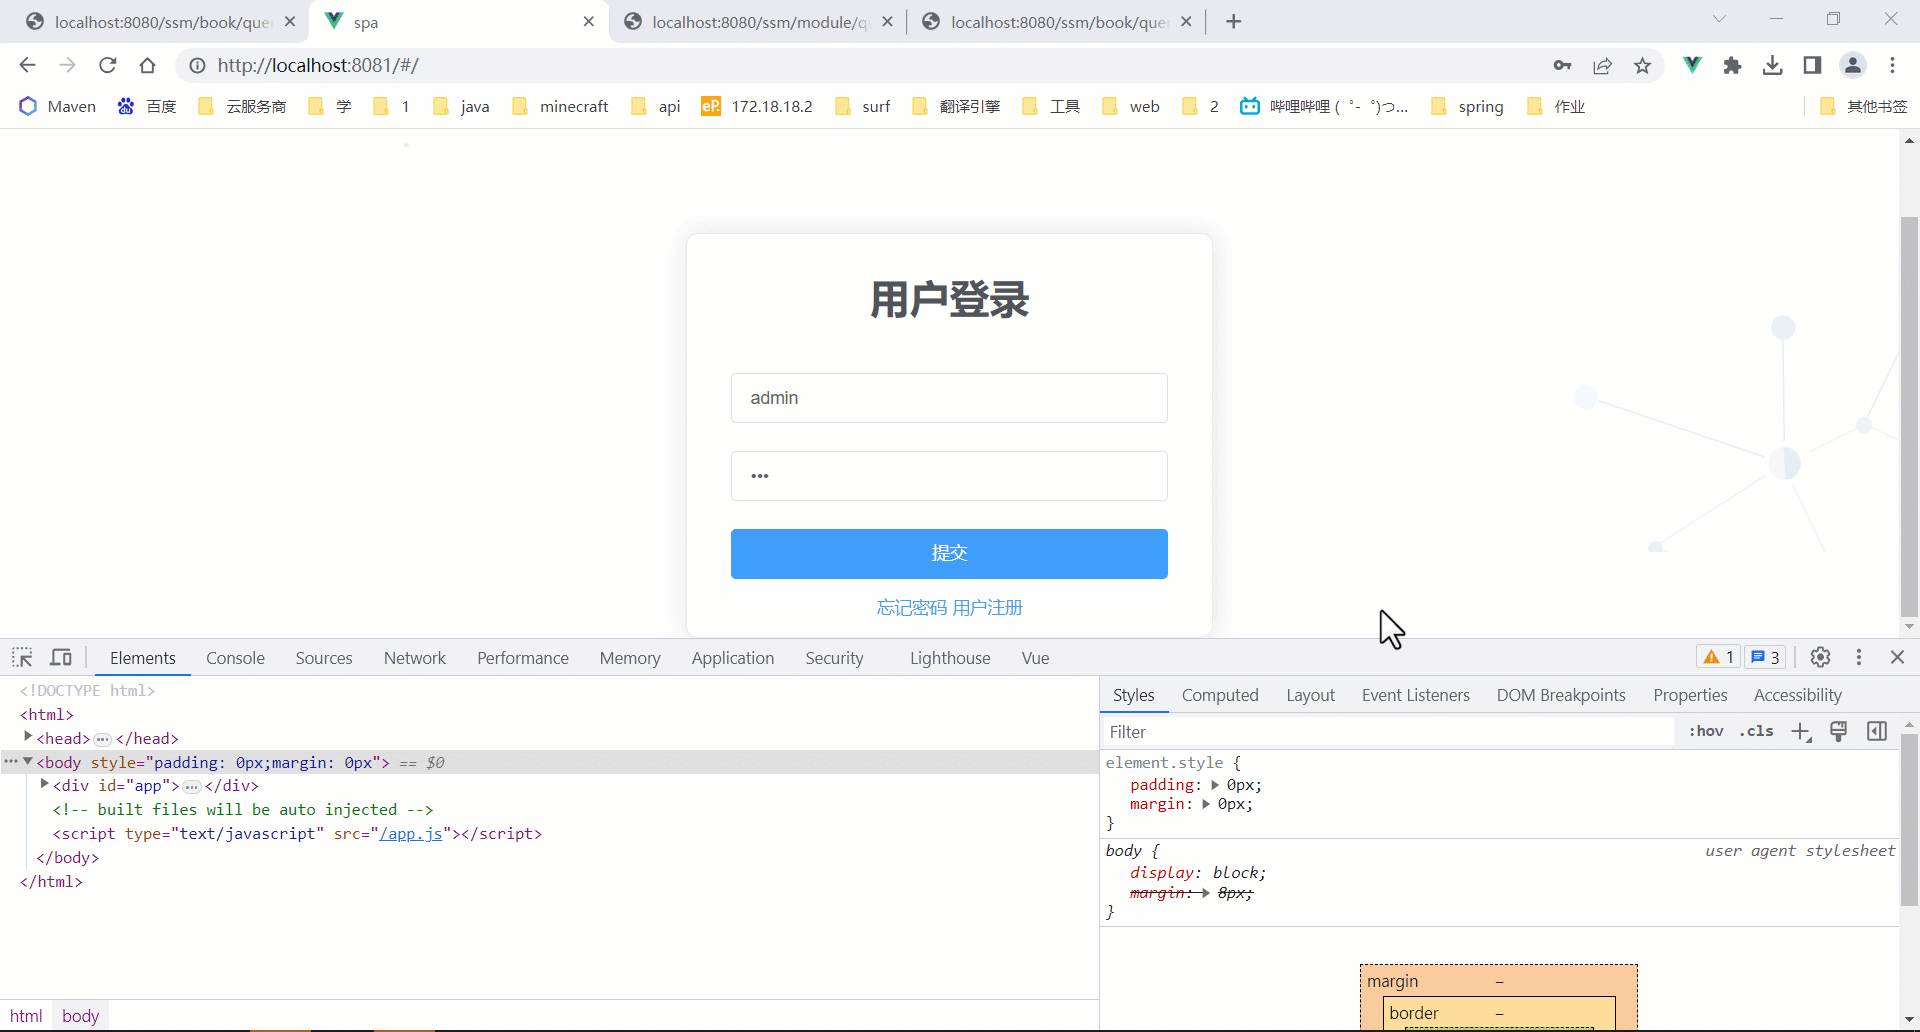1920x1032 pixels.
Task: Click the address bar URL
Action: pyautogui.click(x=318, y=65)
